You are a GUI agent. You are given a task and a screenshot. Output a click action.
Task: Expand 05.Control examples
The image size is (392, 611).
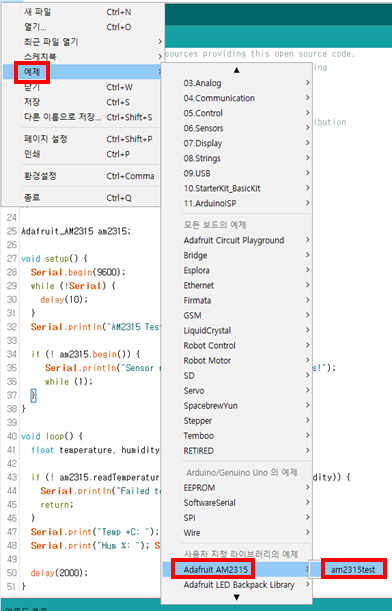[x=237, y=113]
